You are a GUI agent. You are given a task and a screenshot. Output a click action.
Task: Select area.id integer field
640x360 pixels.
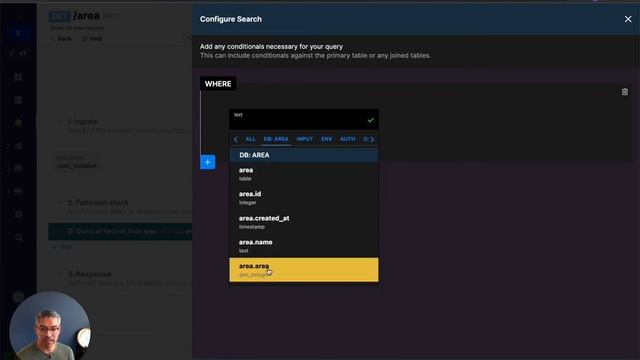pos(304,198)
